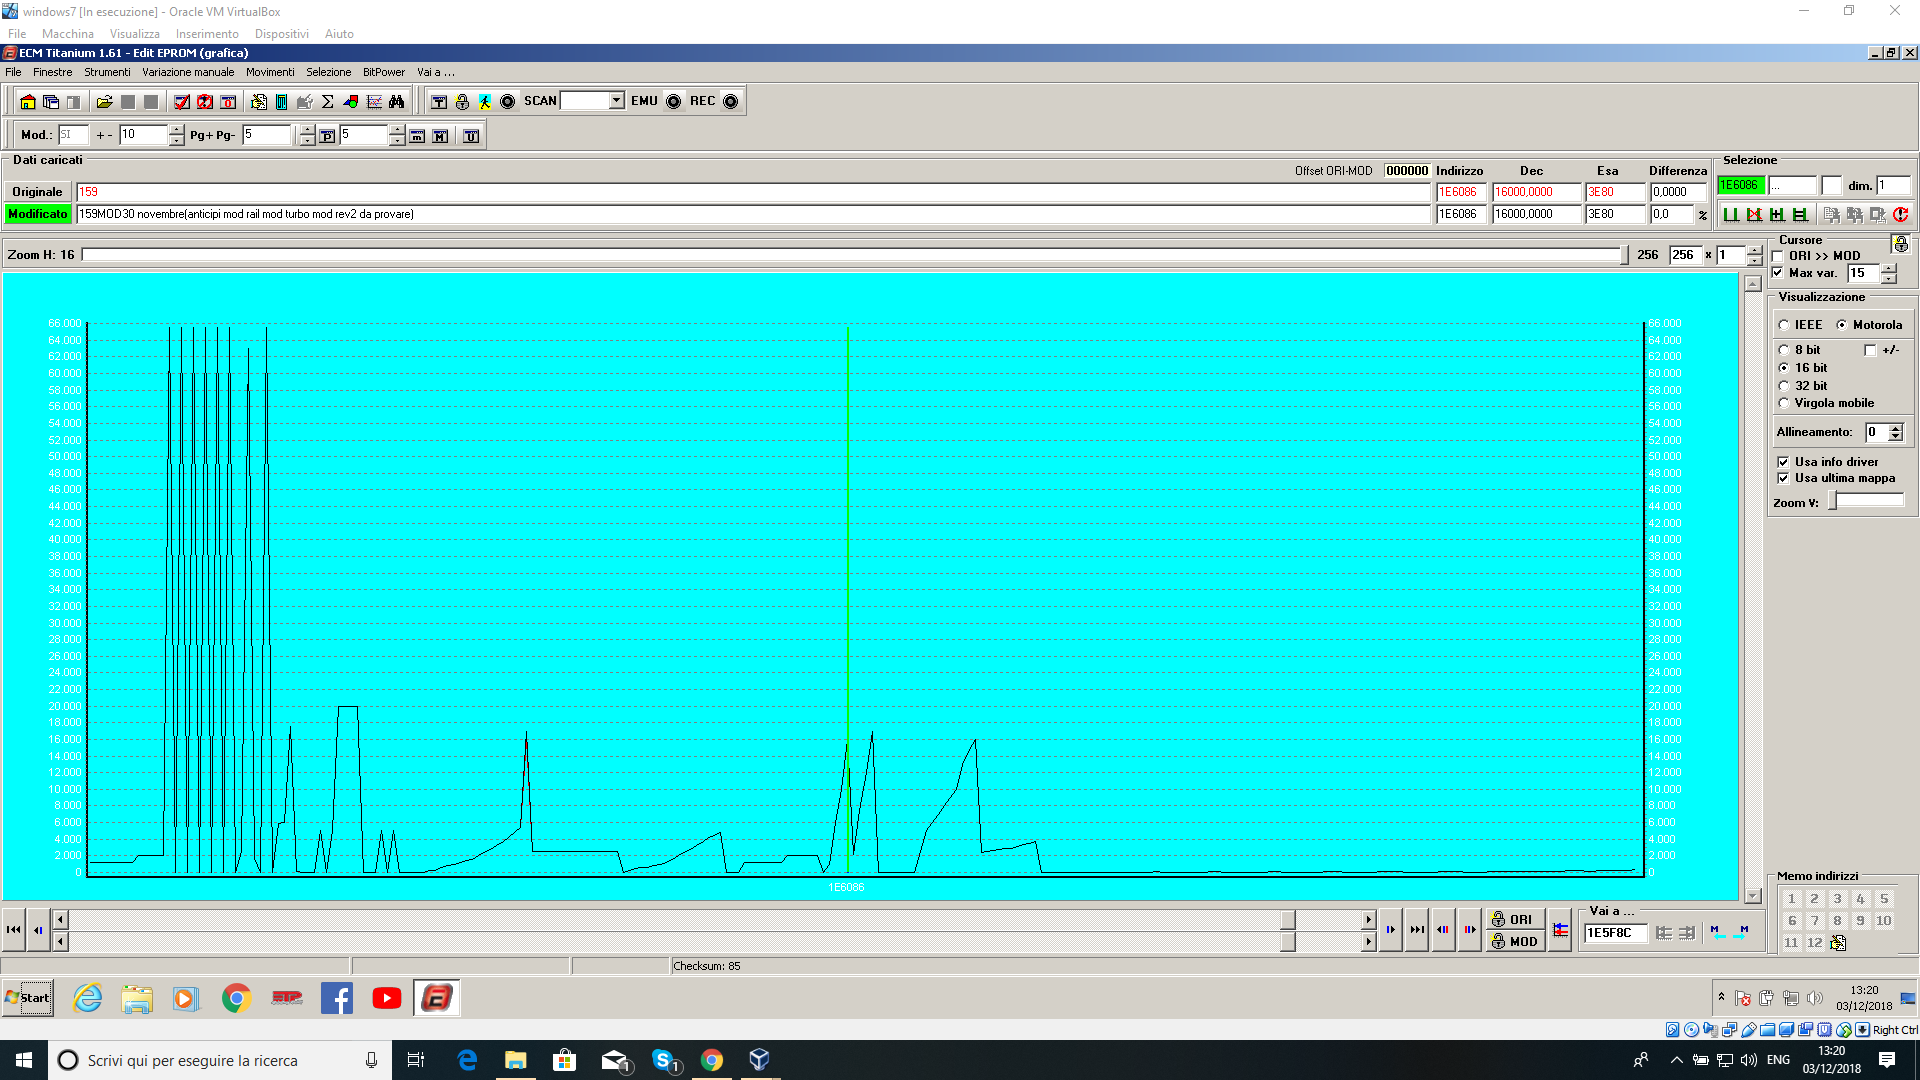1920x1080 pixels.
Task: Click the capital 'M' toolbar button
Action: (440, 136)
